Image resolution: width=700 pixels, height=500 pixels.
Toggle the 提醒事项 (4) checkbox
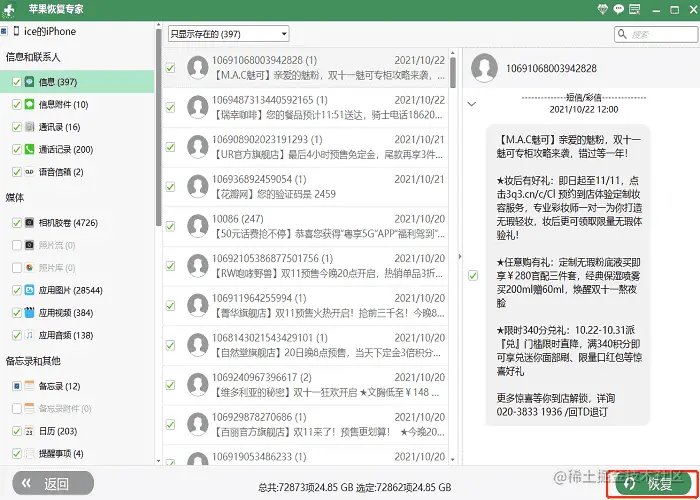(17, 454)
